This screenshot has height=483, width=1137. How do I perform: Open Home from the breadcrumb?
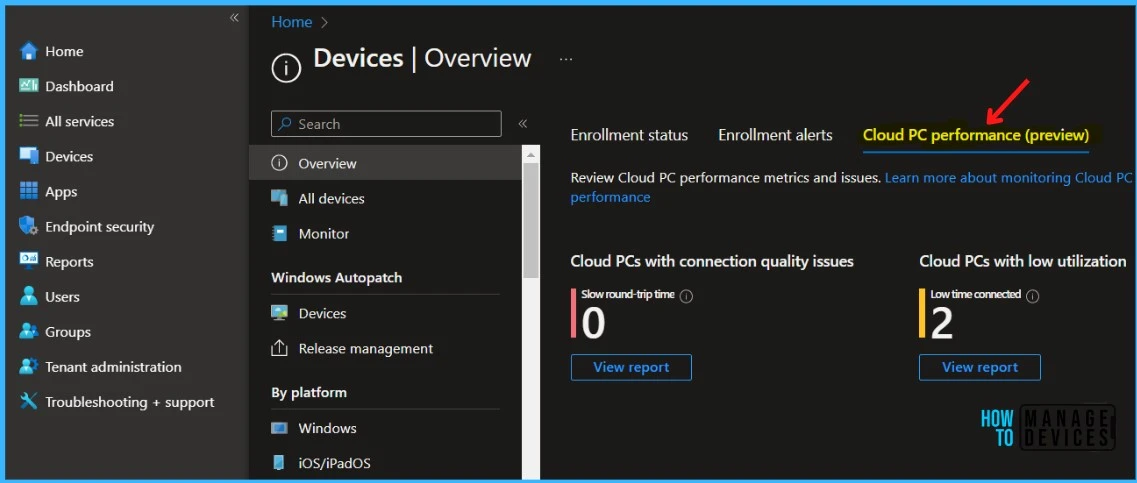(x=292, y=22)
